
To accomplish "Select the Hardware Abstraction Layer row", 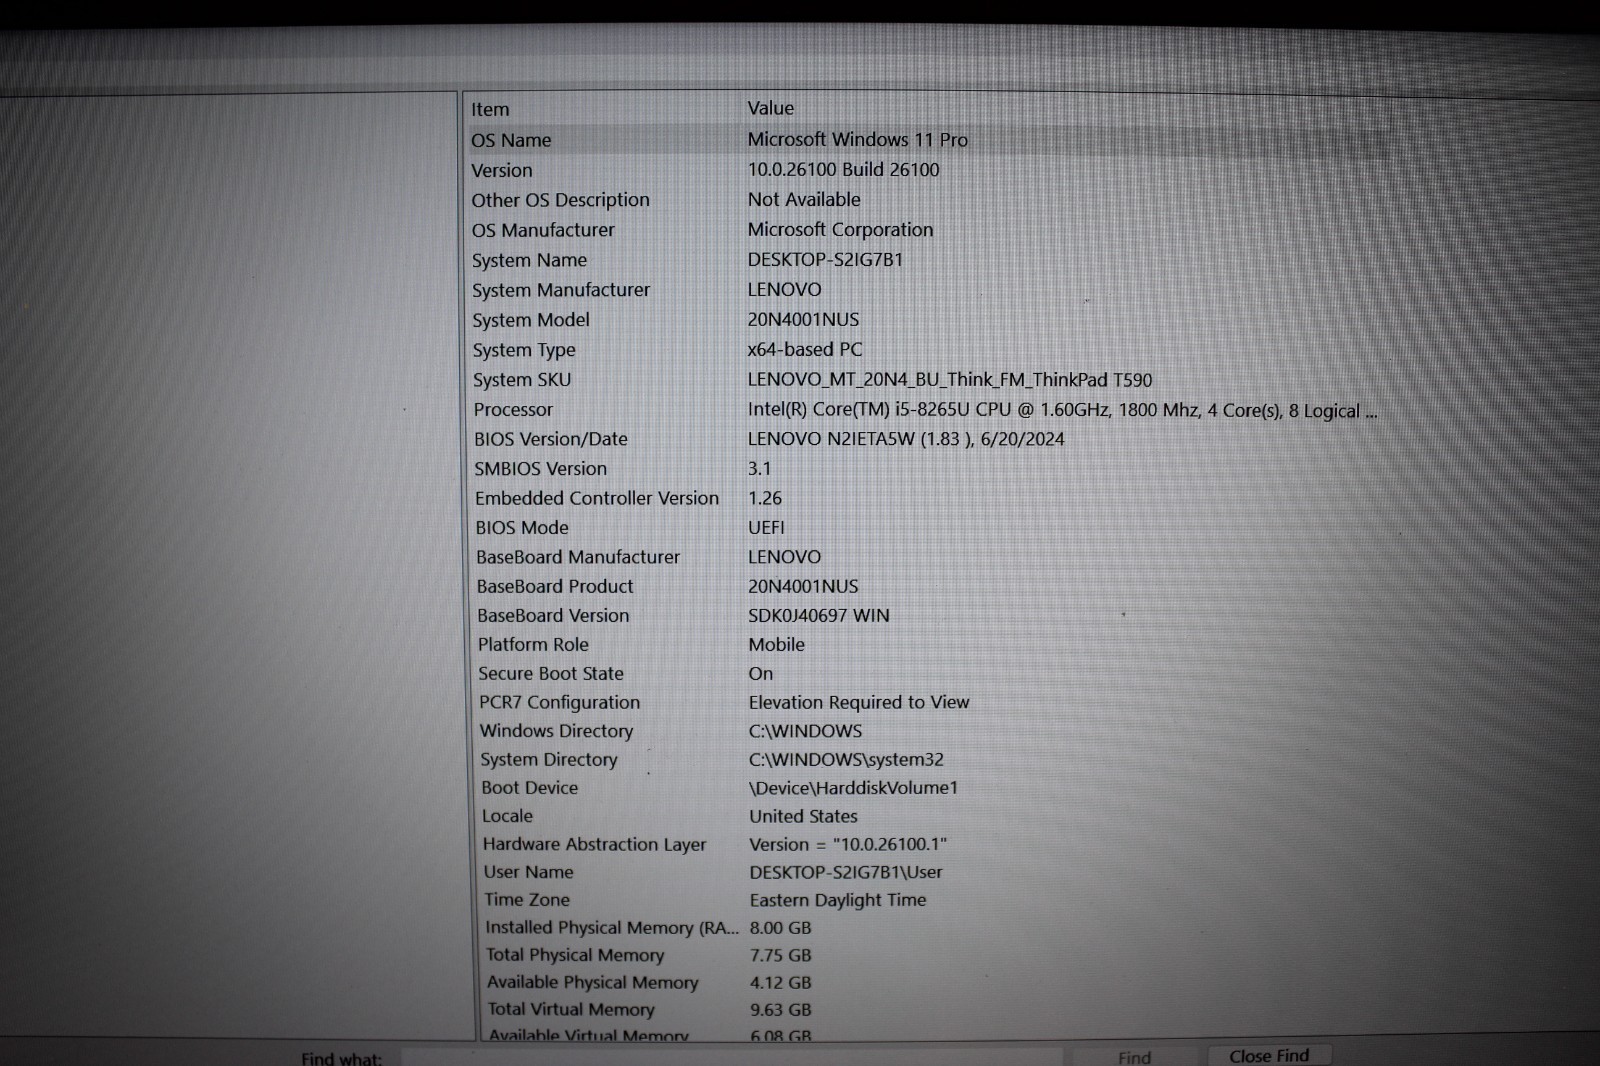I will coord(930,844).
